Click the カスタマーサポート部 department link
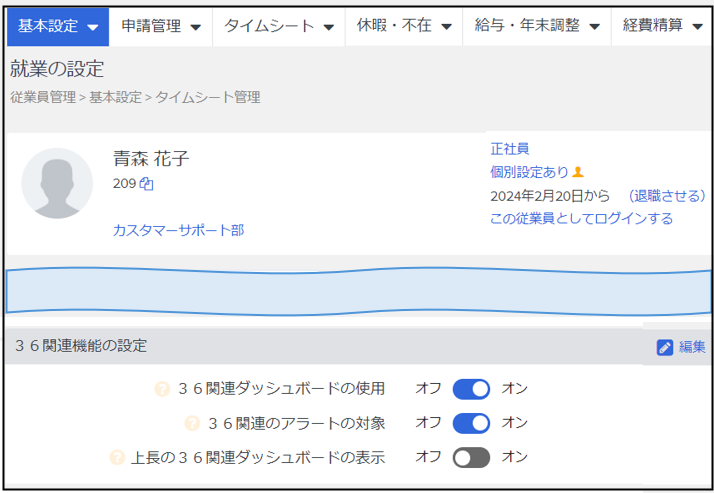This screenshot has width=714, height=493. click(178, 230)
